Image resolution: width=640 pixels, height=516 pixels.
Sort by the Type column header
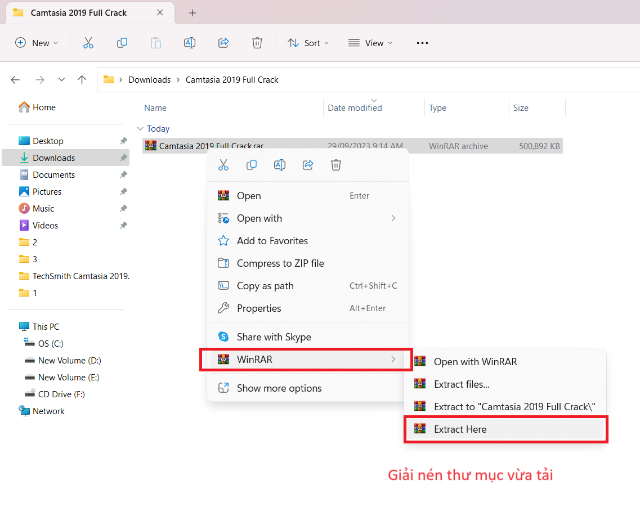(x=438, y=108)
